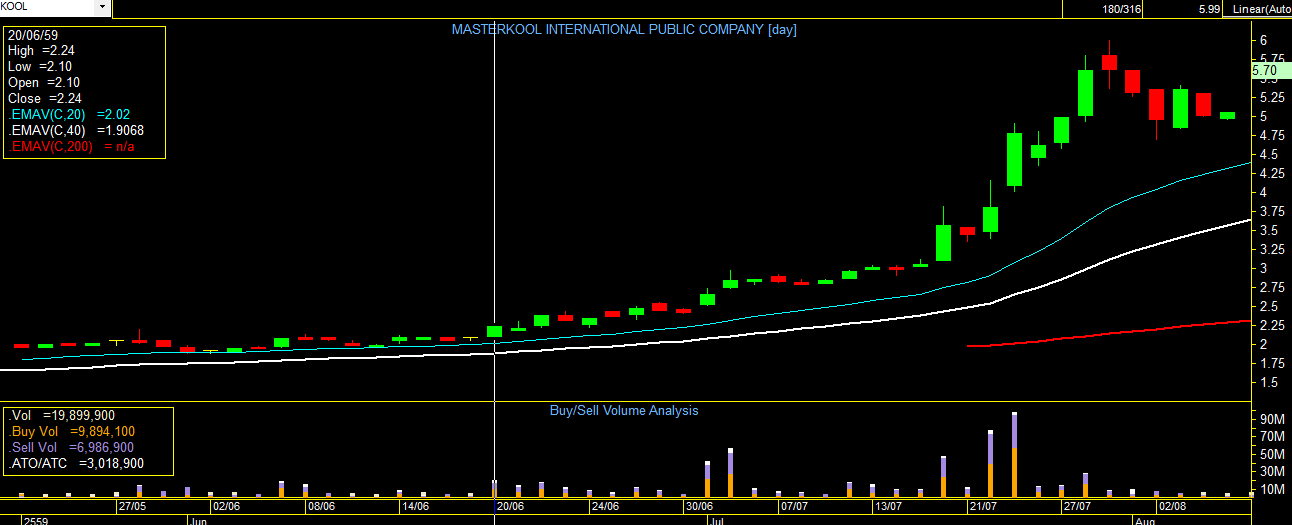This screenshot has height=525, width=1292.
Task: Click the Buy Vol =9,894,100 readout
Action: coord(72,432)
